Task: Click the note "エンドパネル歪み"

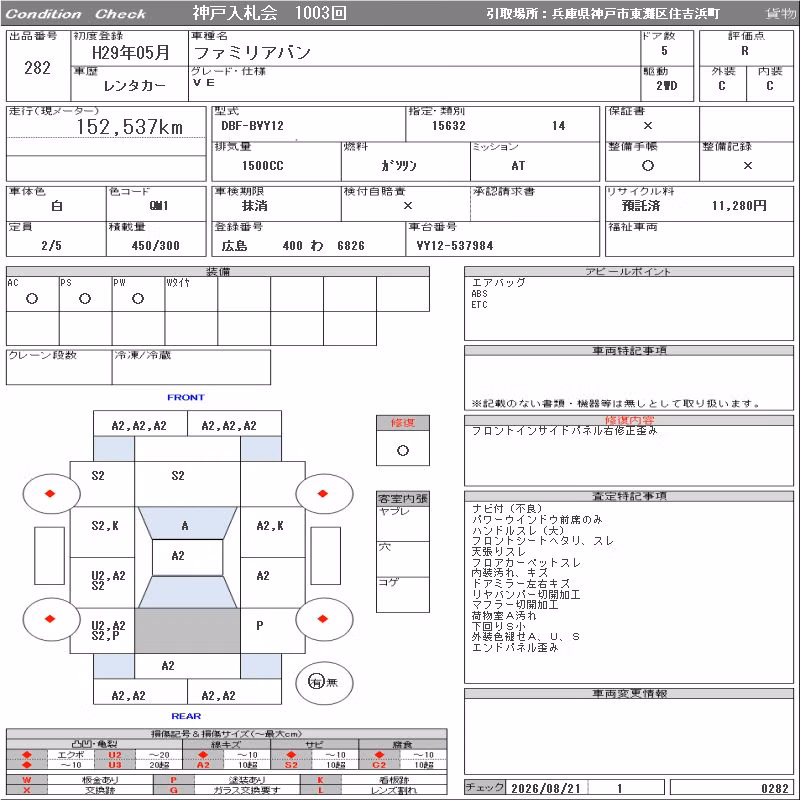Action: [515, 647]
